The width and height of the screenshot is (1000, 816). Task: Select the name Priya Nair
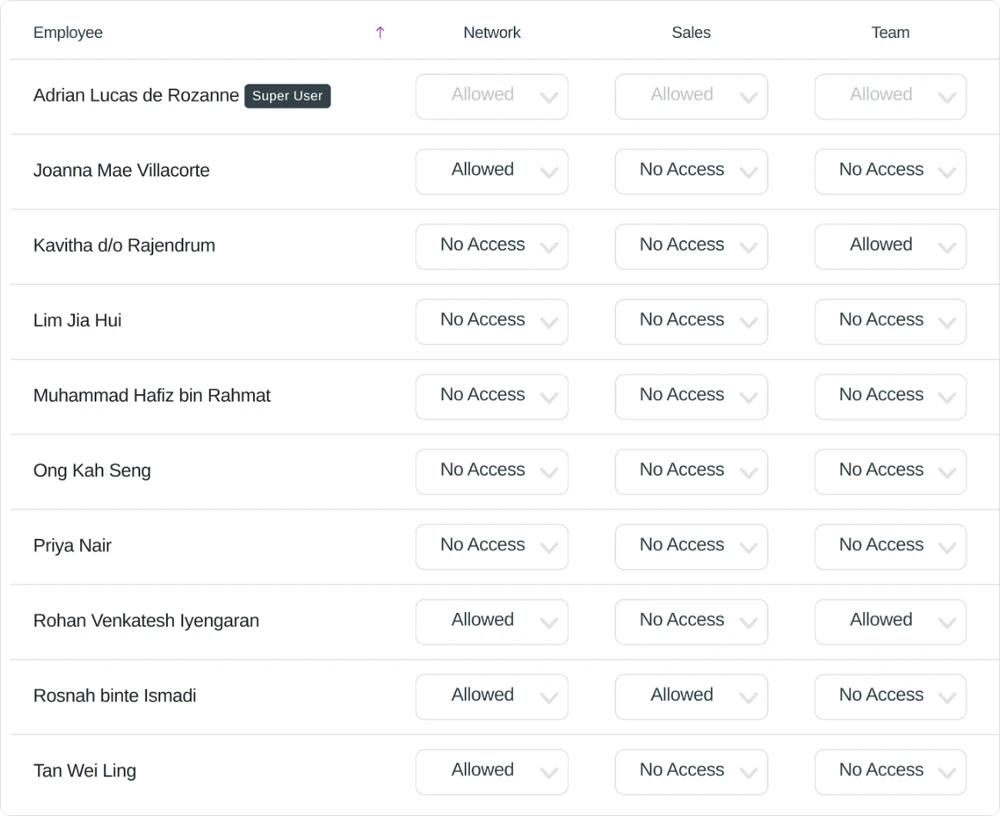72,545
